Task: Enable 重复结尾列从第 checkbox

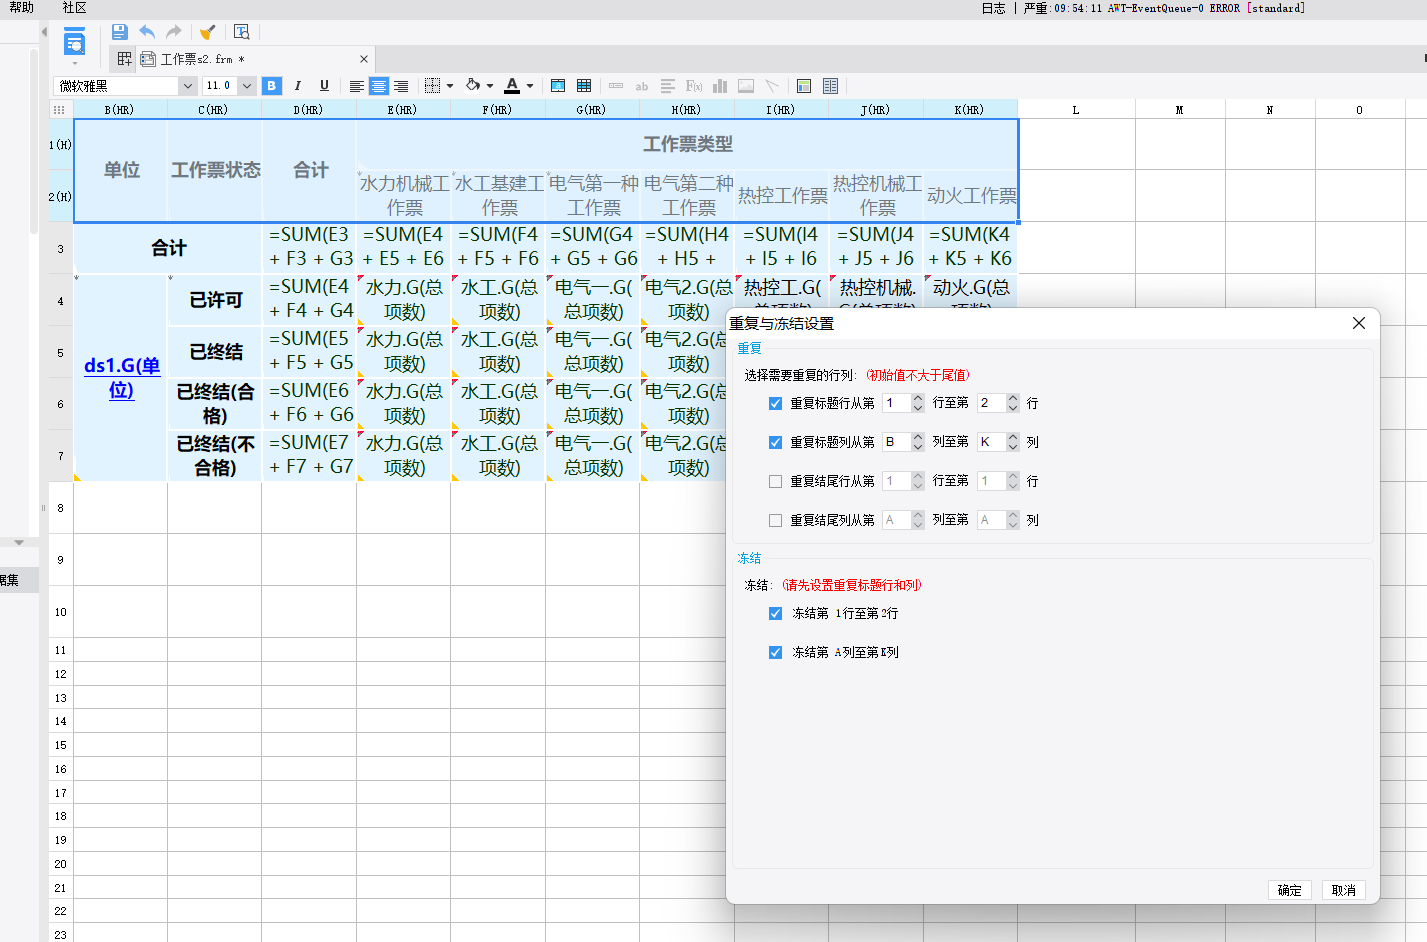Action: coord(775,520)
